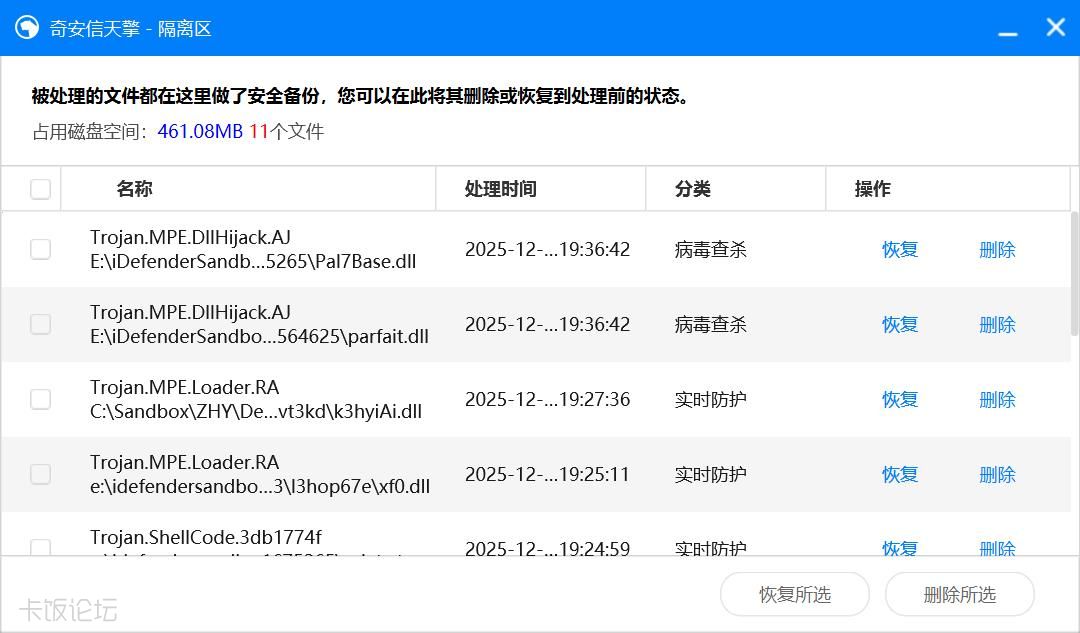Toggle the select-all checkbox in header
This screenshot has width=1080, height=633.
point(40,189)
